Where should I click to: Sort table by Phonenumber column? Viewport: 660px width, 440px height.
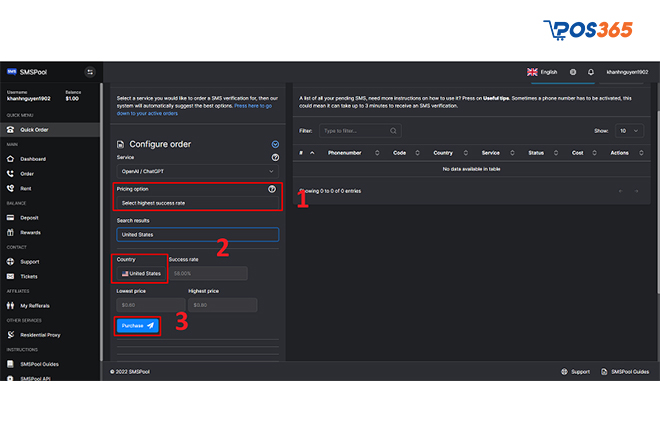(x=345, y=153)
